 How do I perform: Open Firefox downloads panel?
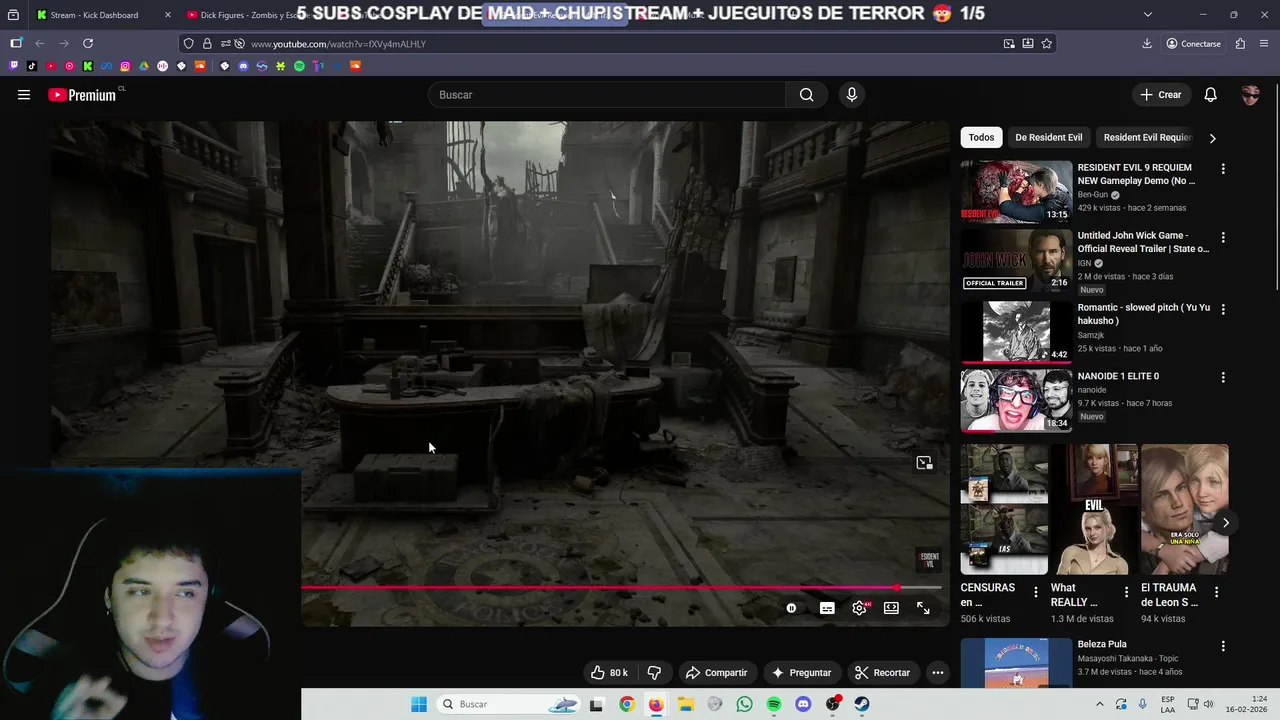click(1146, 43)
